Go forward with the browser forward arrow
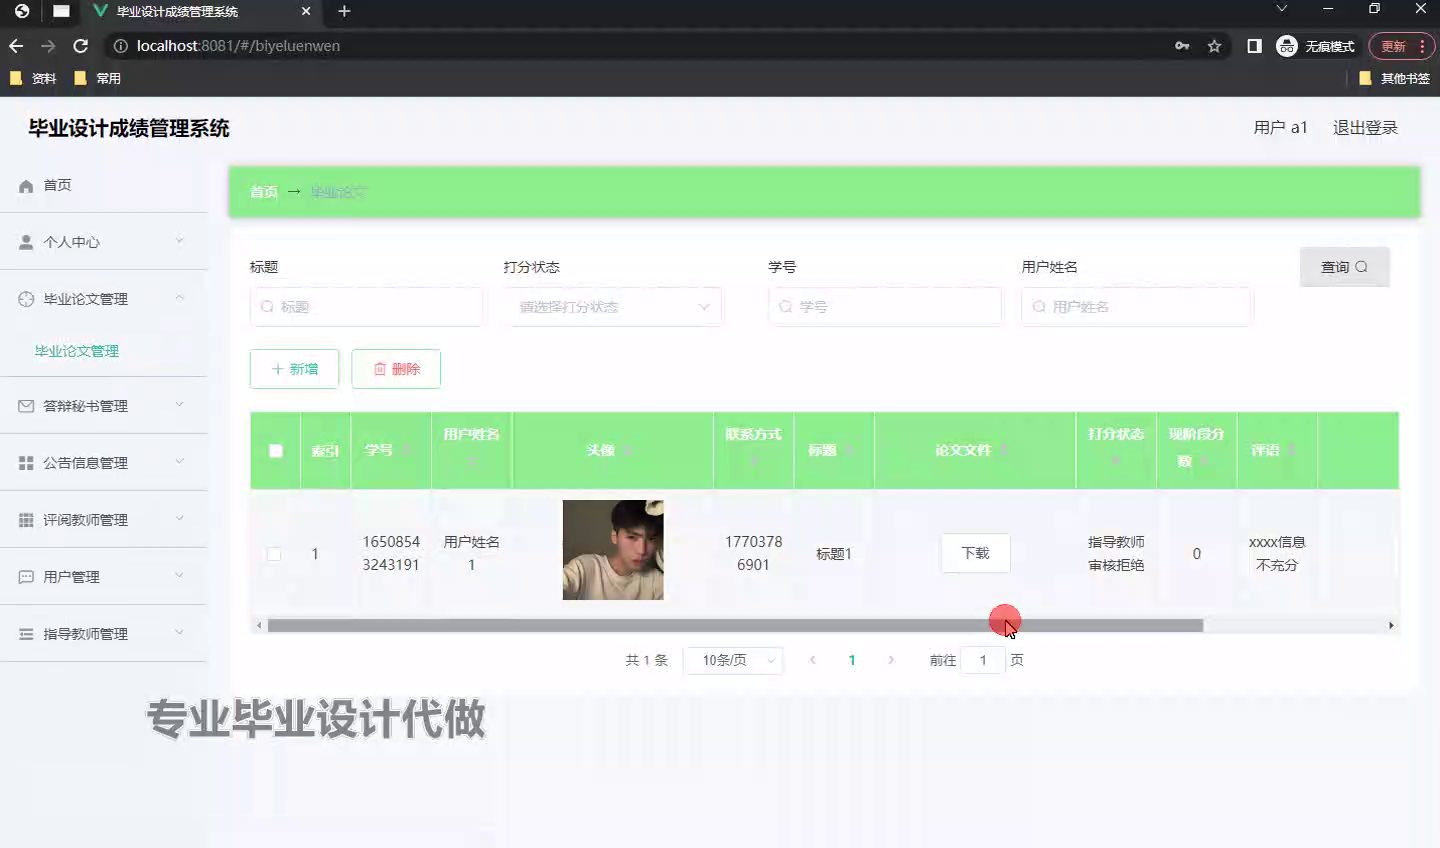 click(48, 46)
